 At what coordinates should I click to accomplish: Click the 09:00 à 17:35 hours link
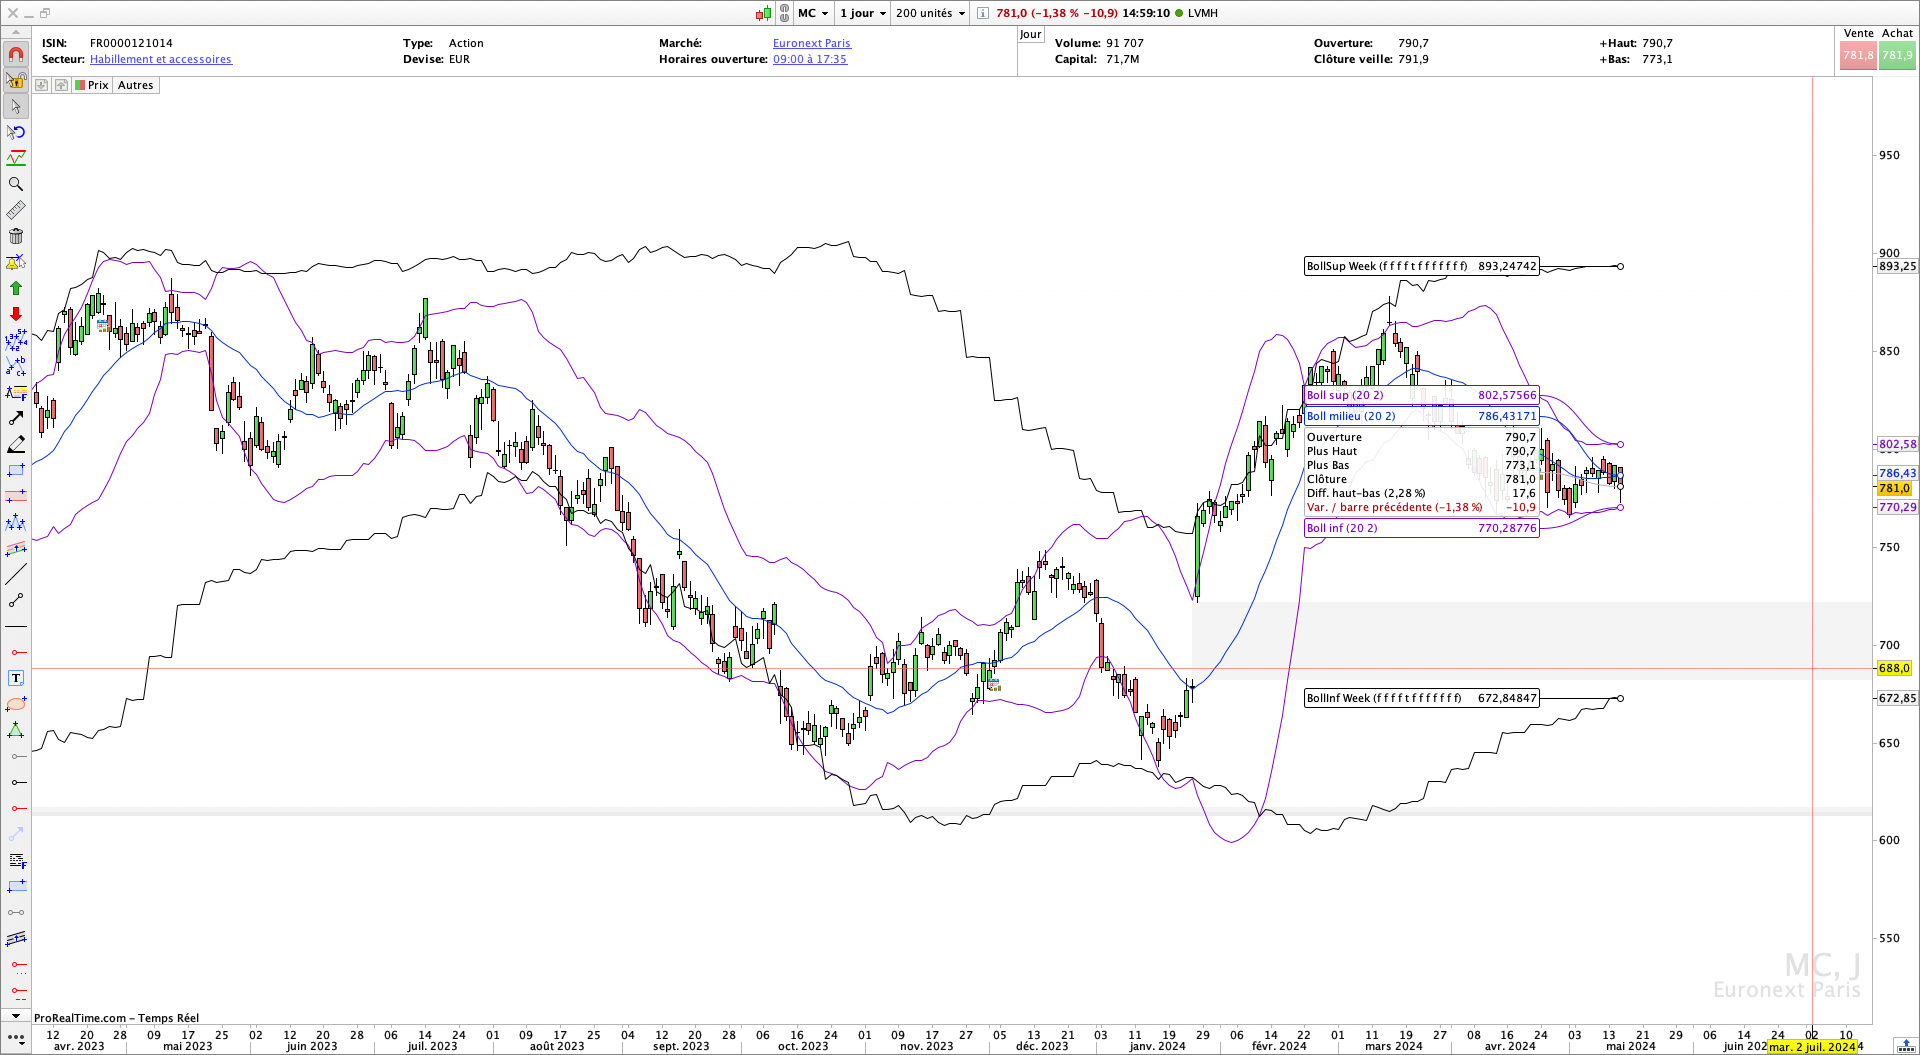click(x=810, y=59)
